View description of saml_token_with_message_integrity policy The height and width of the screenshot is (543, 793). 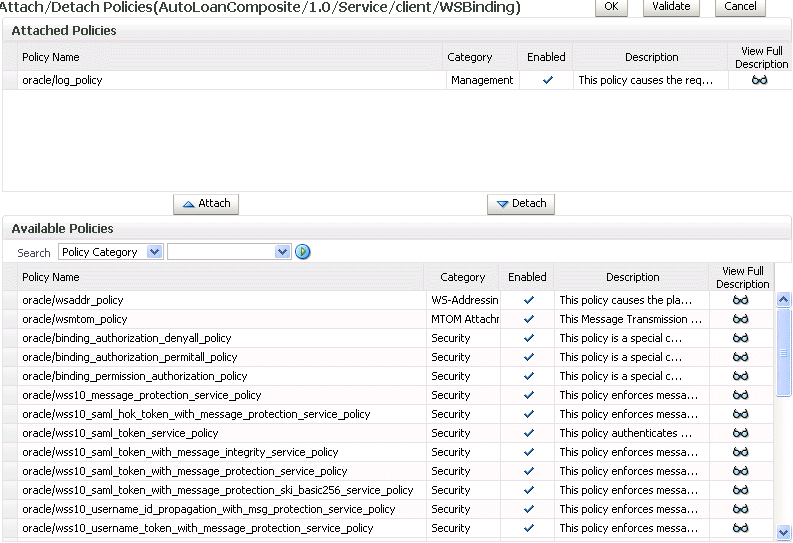(x=740, y=451)
